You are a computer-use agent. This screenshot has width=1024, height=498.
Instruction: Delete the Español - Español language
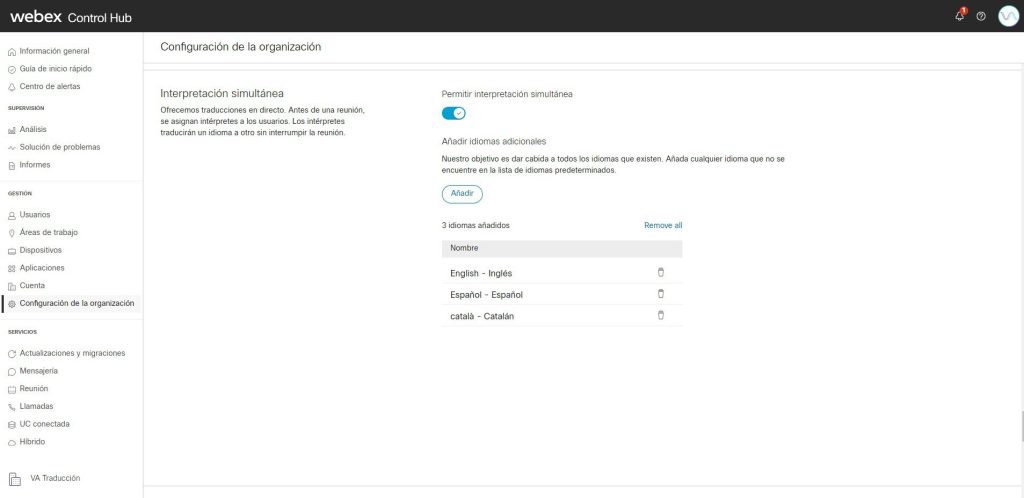pos(660,294)
